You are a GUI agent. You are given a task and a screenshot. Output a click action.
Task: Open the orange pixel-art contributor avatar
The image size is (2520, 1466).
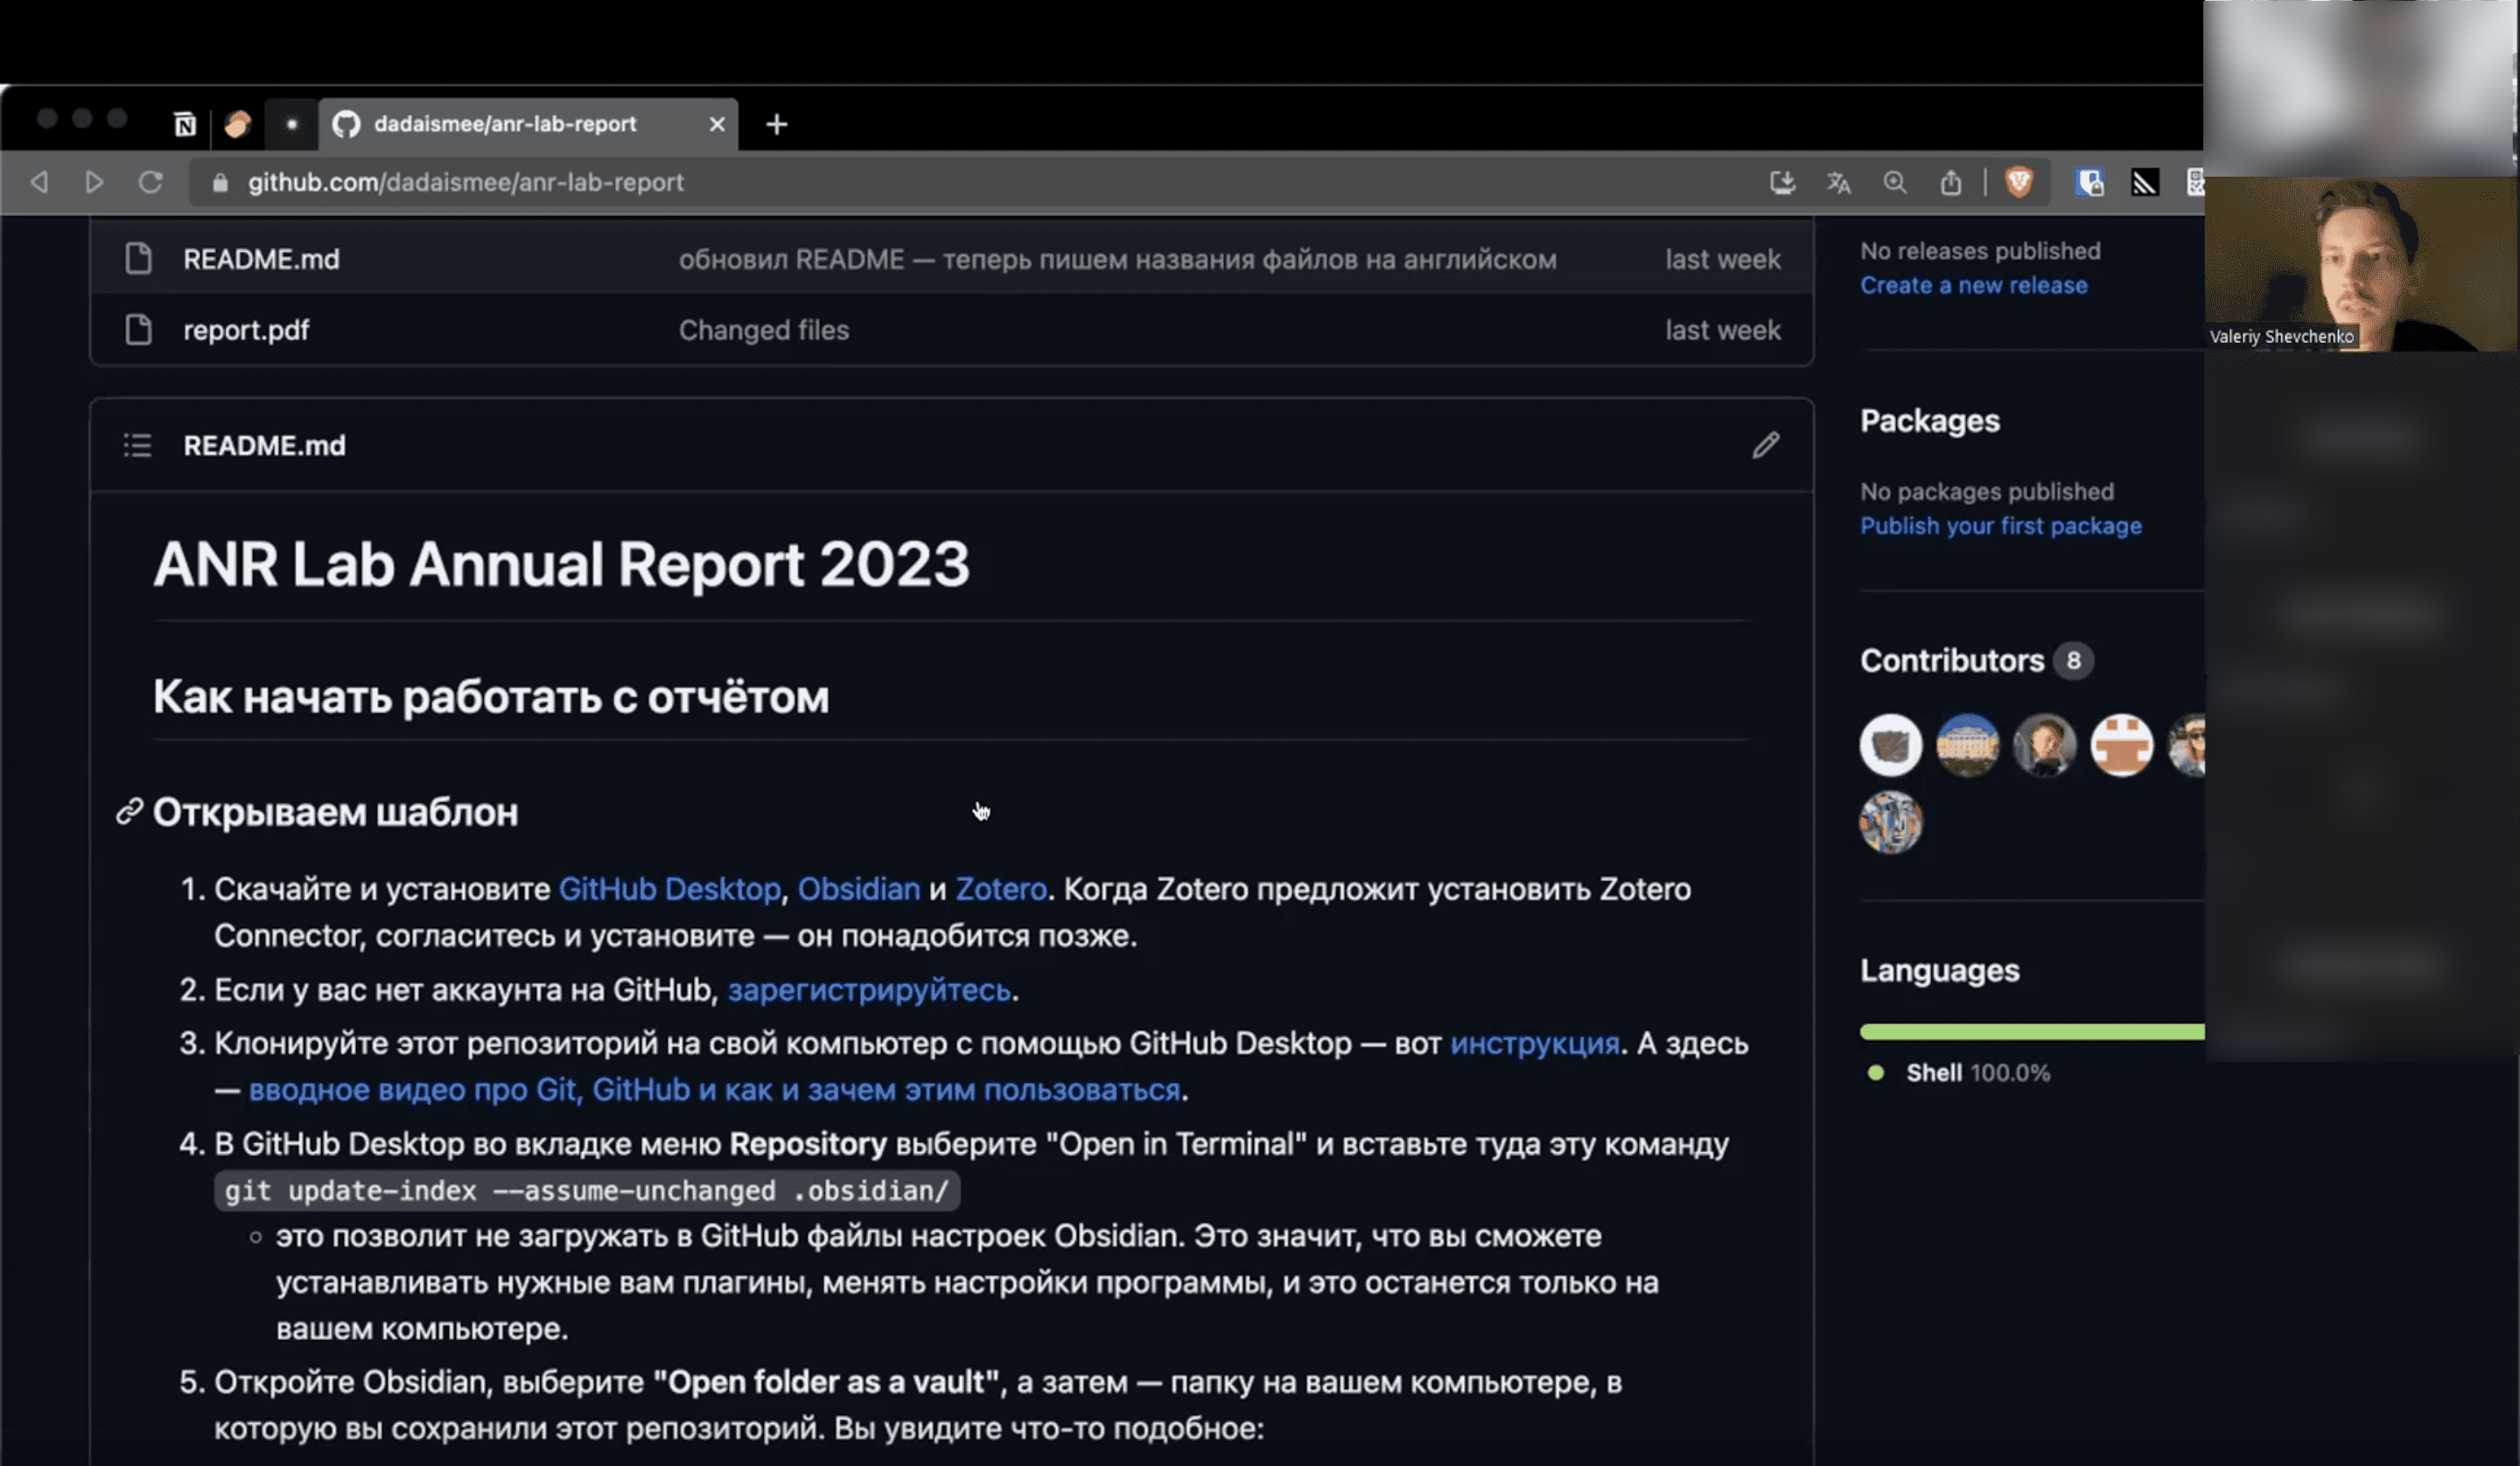coord(2121,745)
